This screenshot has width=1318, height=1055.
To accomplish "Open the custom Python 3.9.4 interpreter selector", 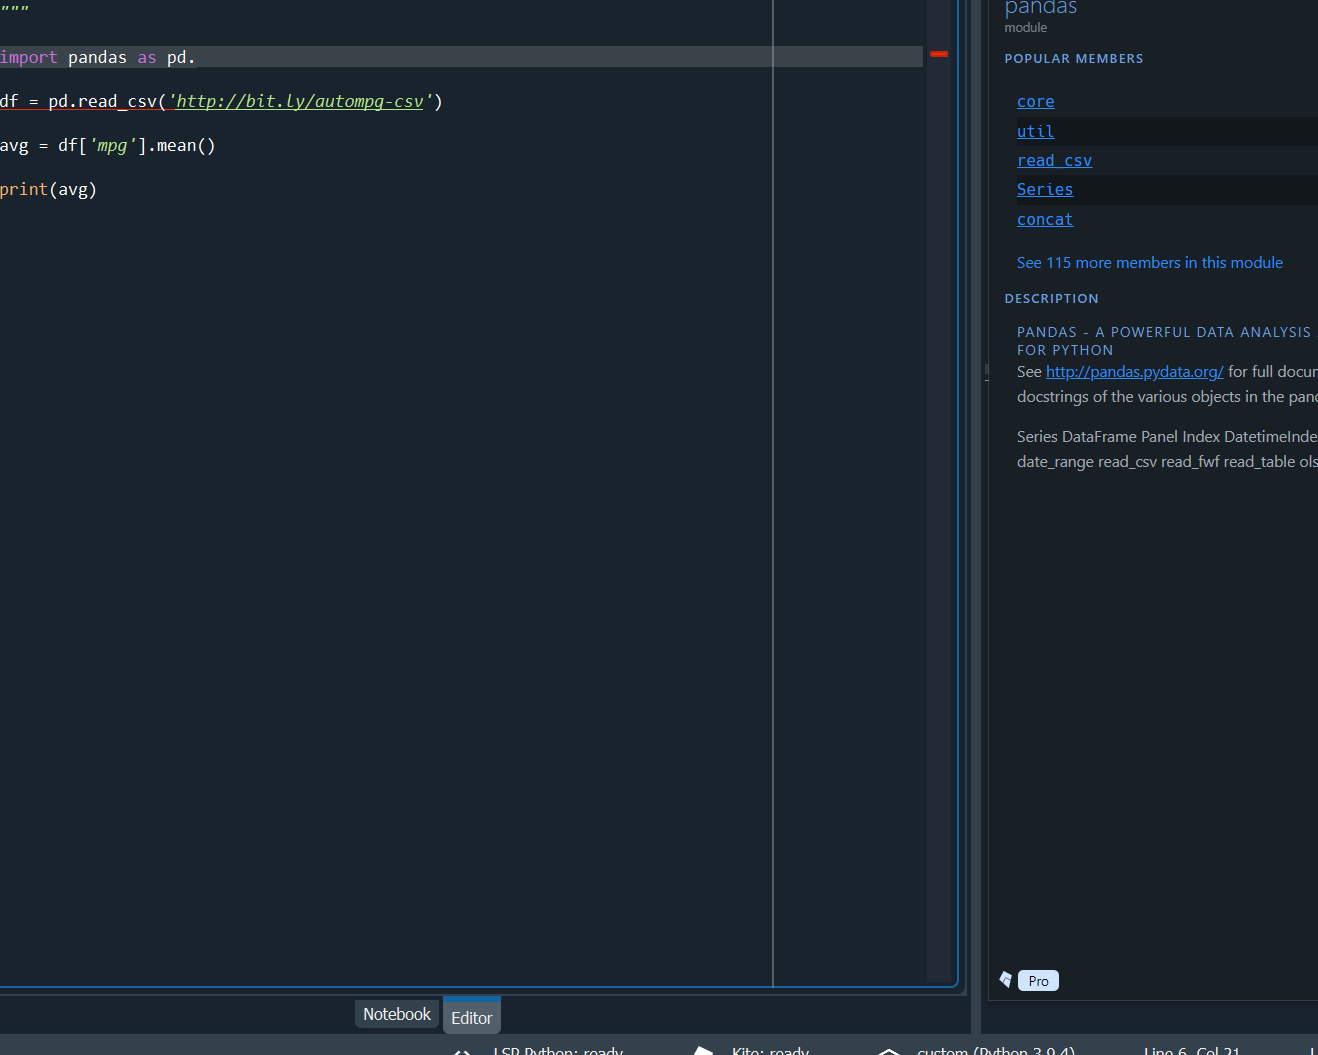I will [x=995, y=1051].
